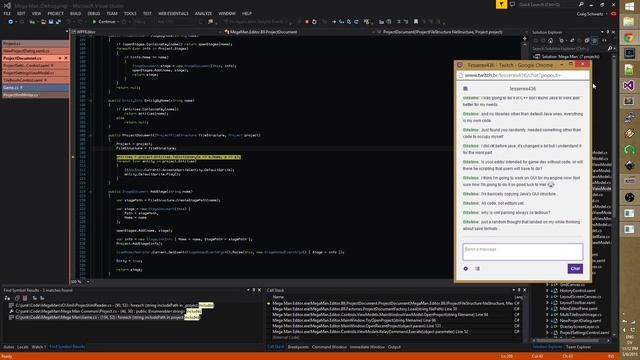The height and width of the screenshot is (360, 640).
Task: Click the purple Chat send button
Action: pos(575,269)
